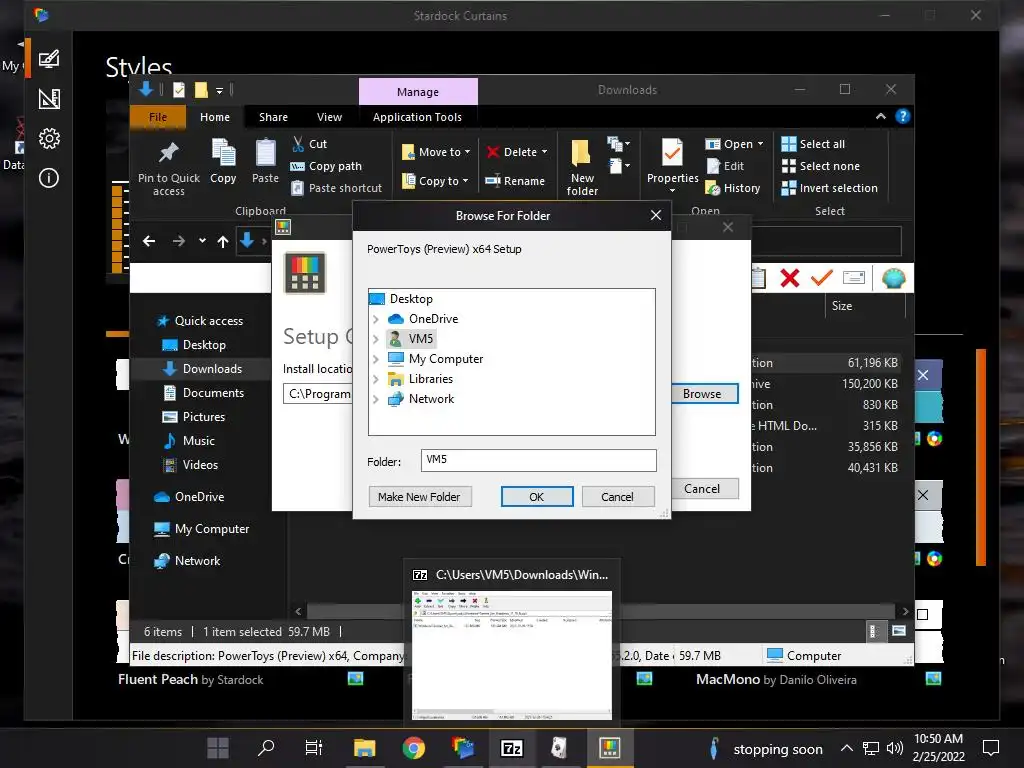Click OK in Browse For Folder dialog
The width and height of the screenshot is (1024, 768).
[x=537, y=497]
